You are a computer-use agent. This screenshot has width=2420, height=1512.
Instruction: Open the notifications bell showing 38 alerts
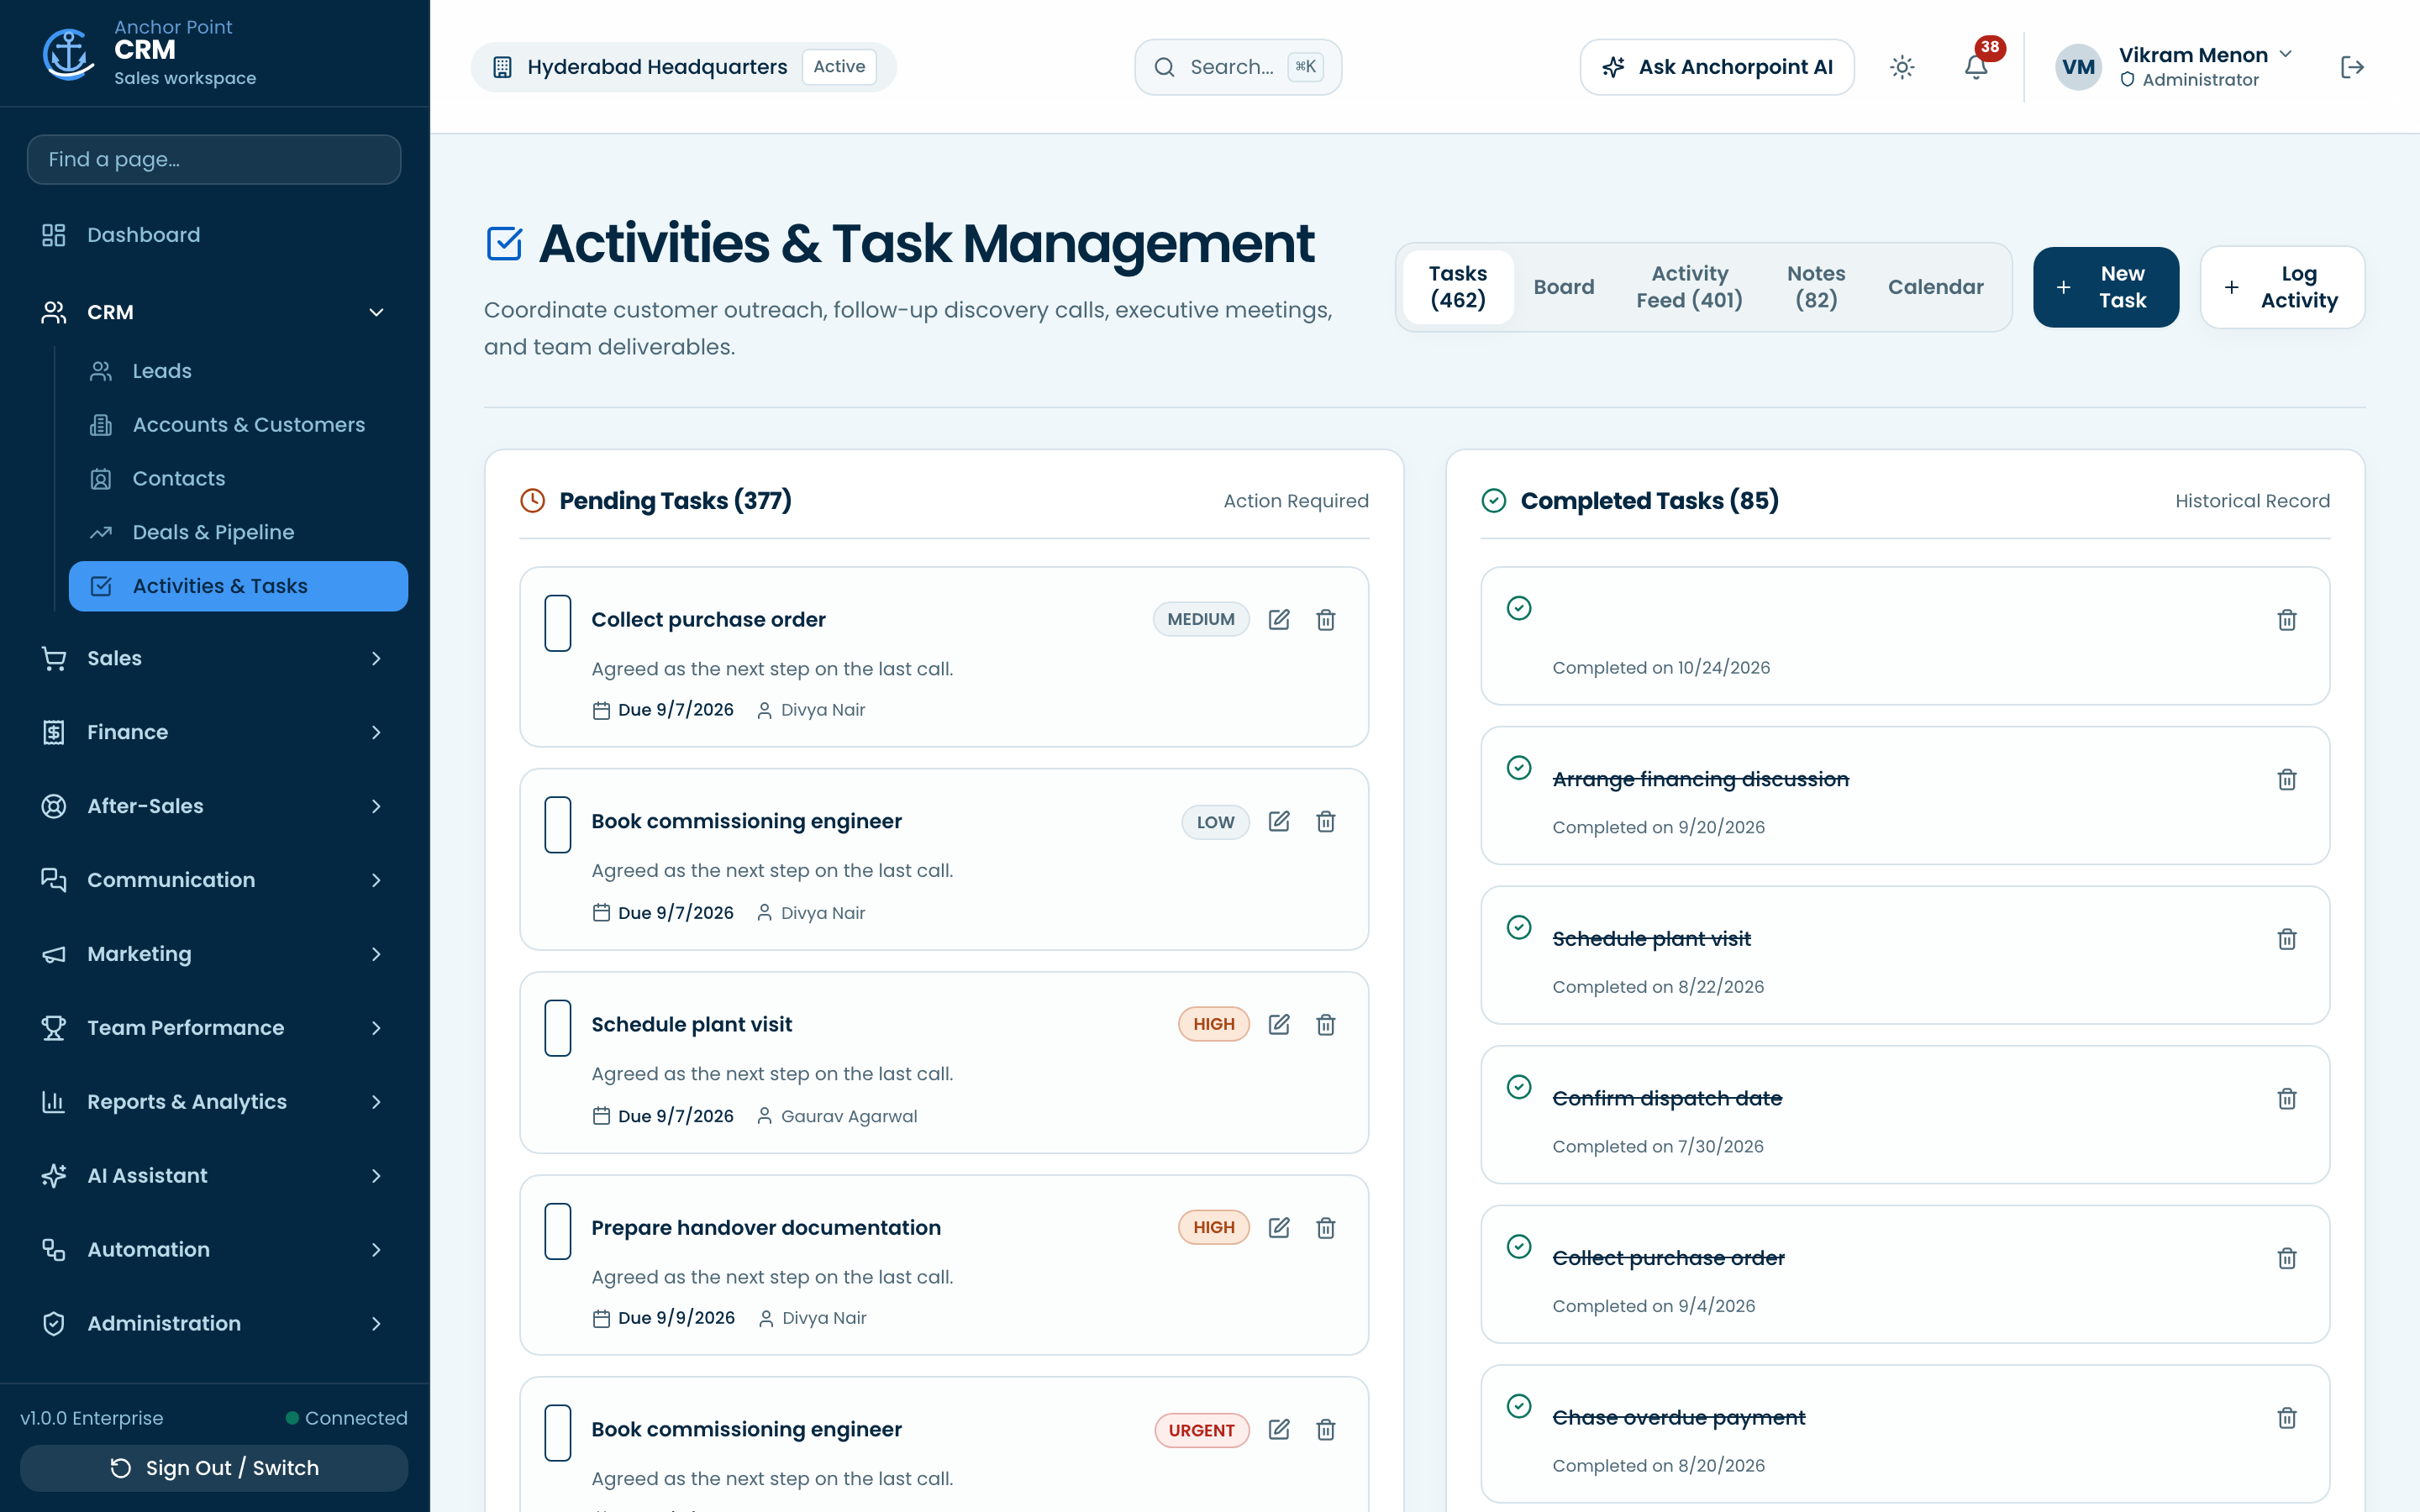(1976, 67)
